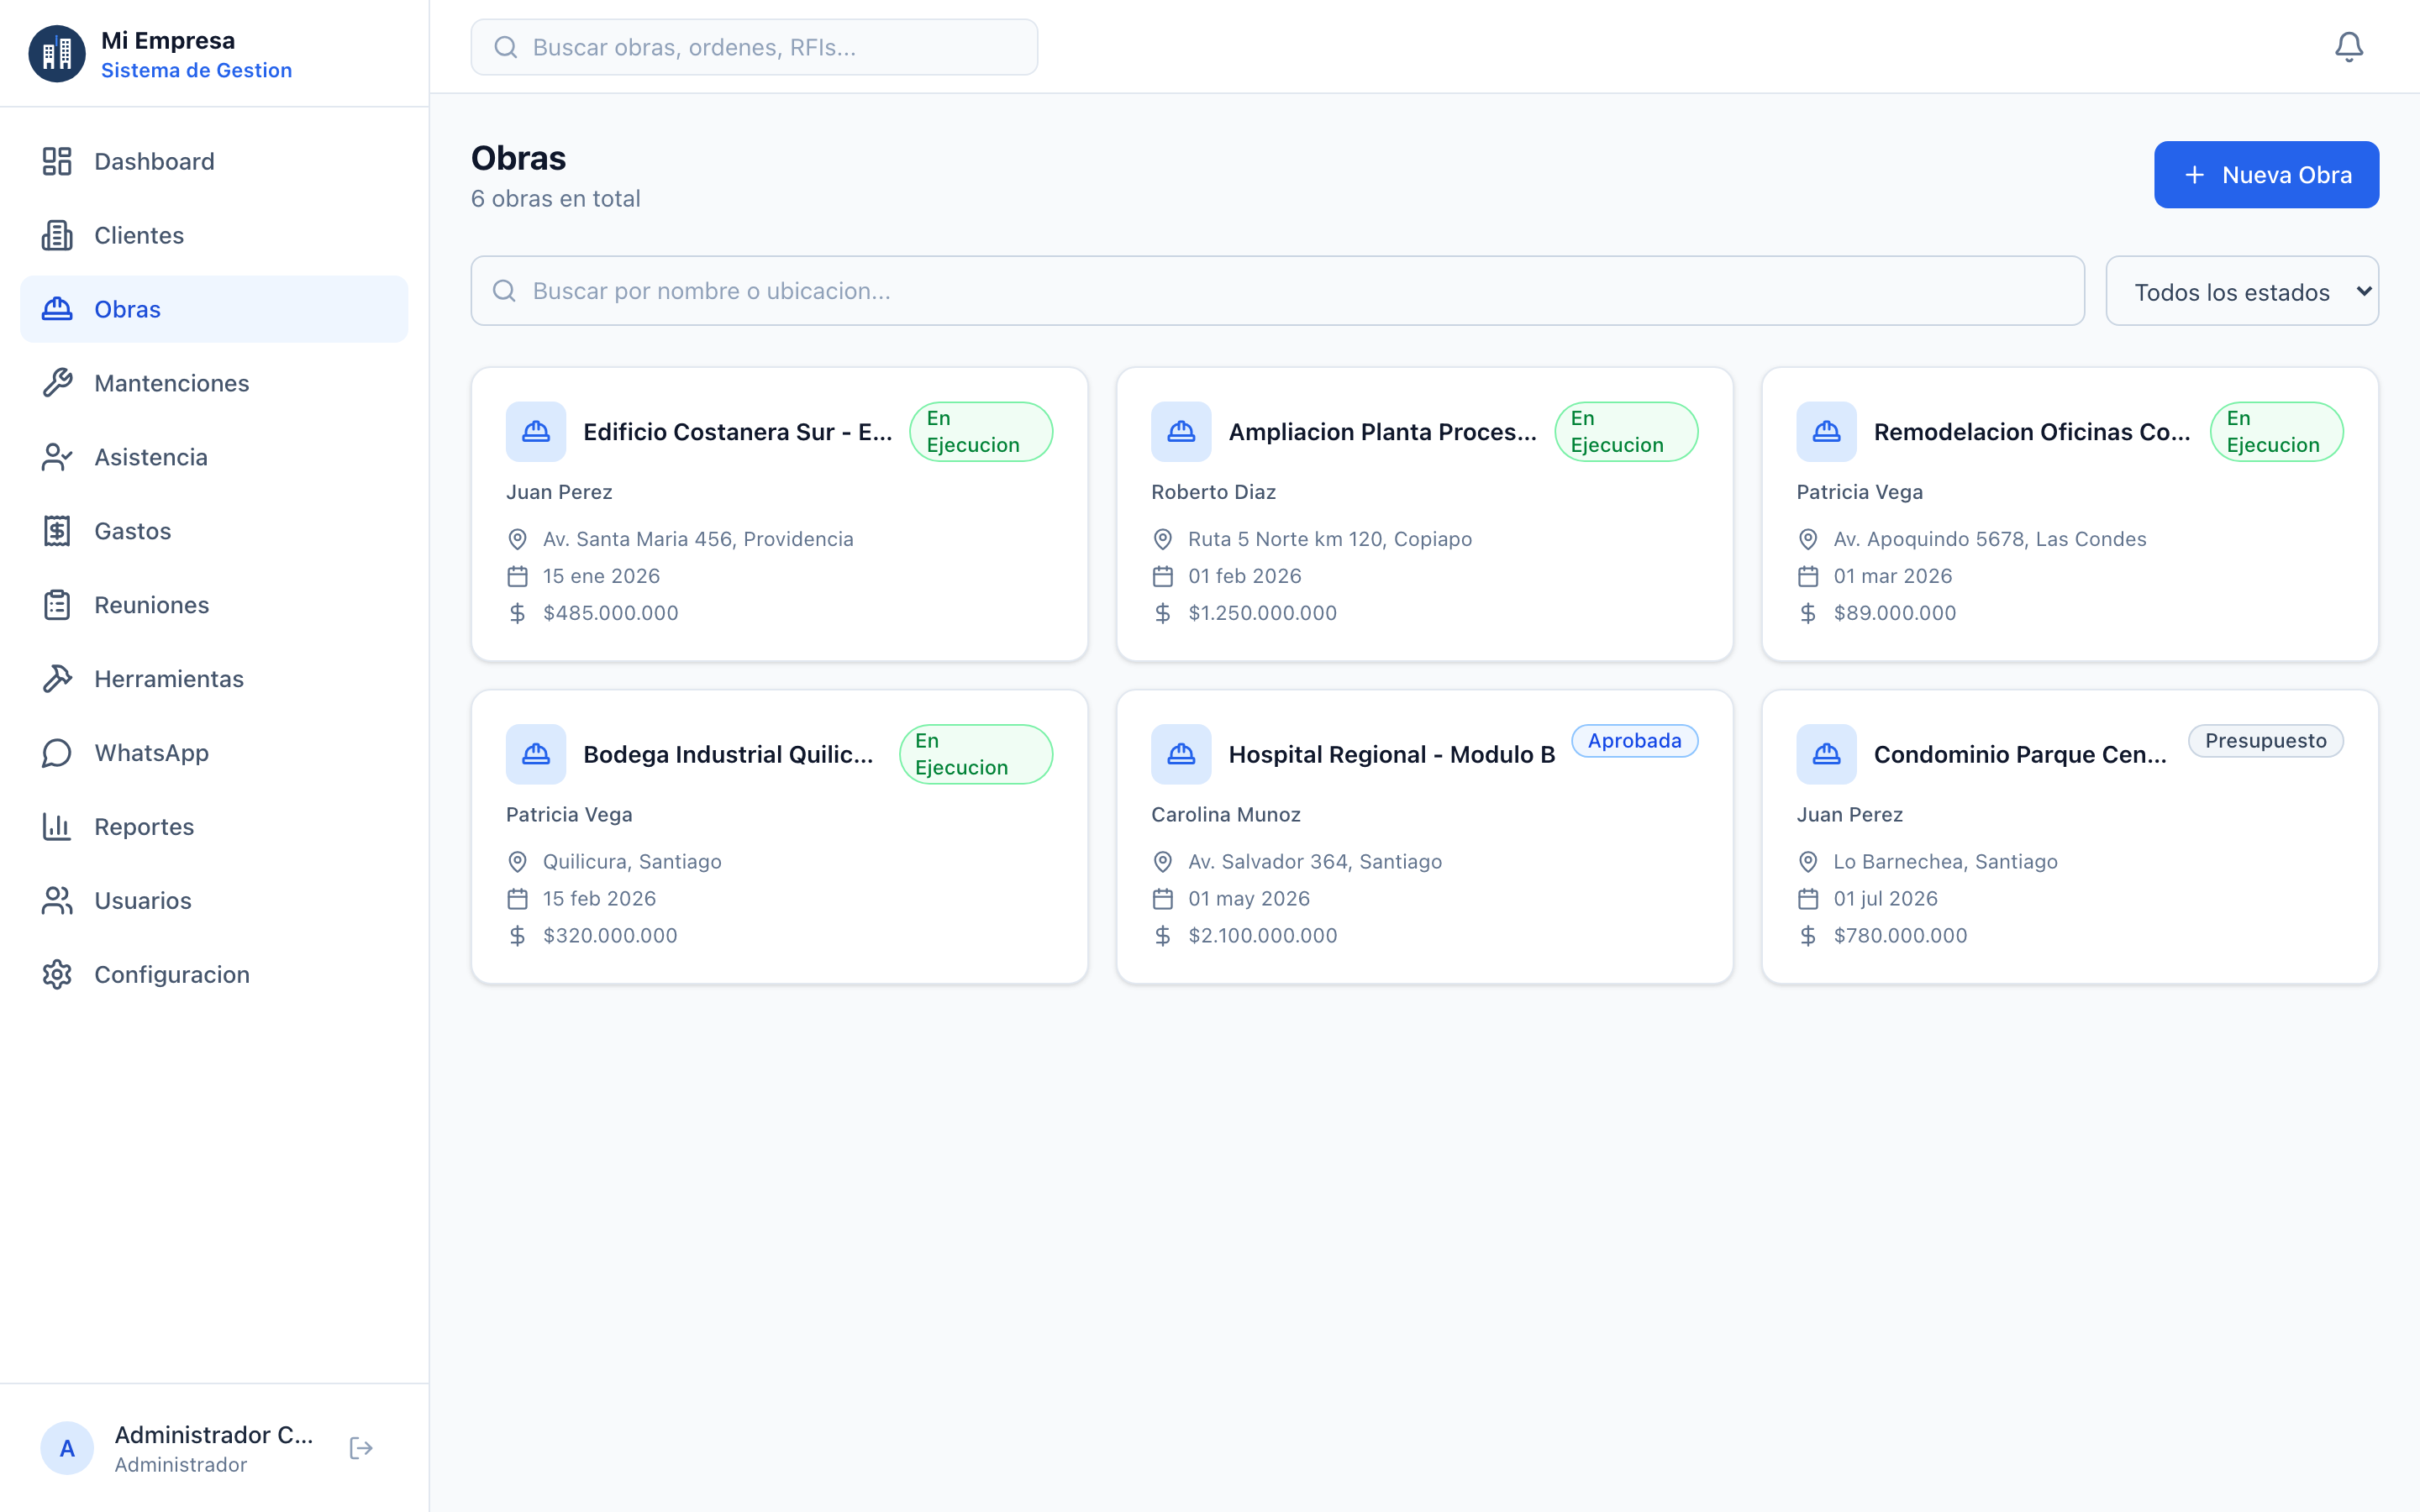Click the user avatar circle with letter A
Screen dimensions: 2420x1512
click(x=67, y=1448)
